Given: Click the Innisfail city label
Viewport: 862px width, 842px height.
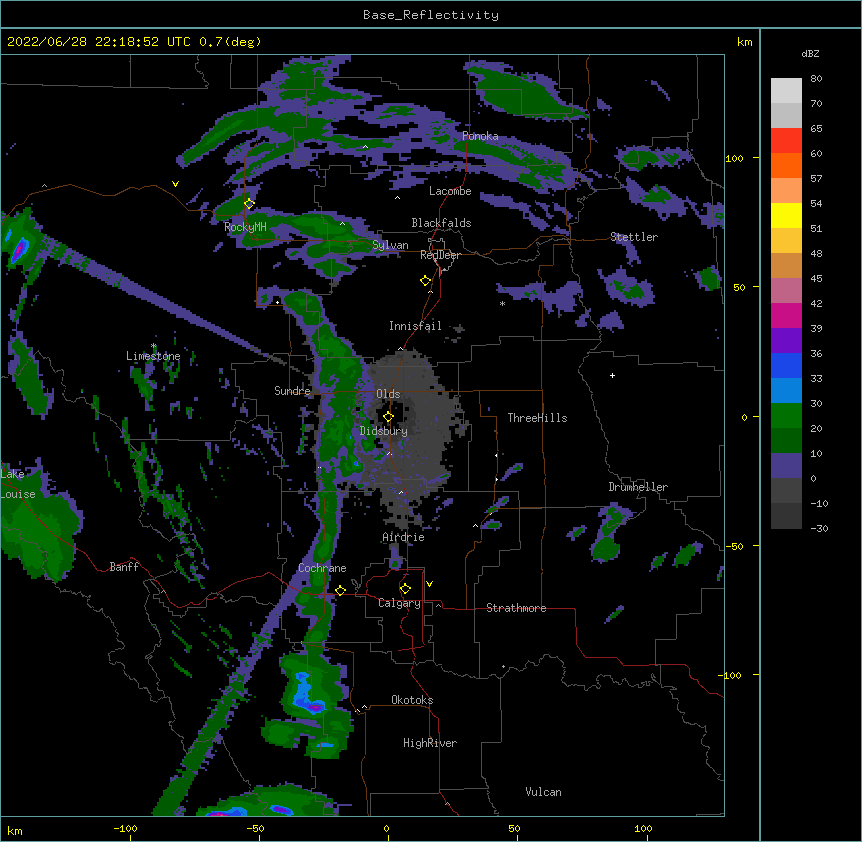Looking at the screenshot, I should point(415,326).
